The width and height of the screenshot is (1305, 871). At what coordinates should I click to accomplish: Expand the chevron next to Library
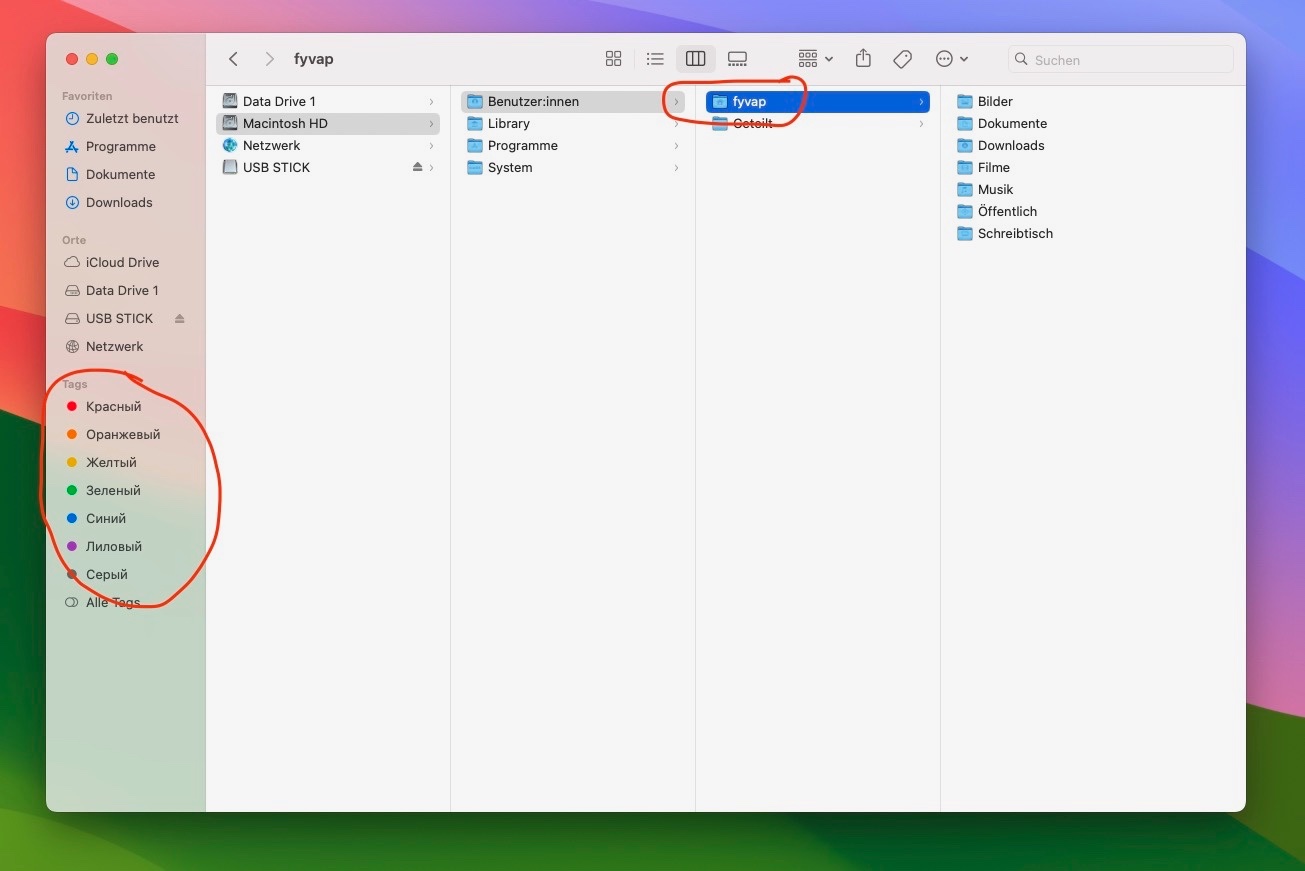676,123
